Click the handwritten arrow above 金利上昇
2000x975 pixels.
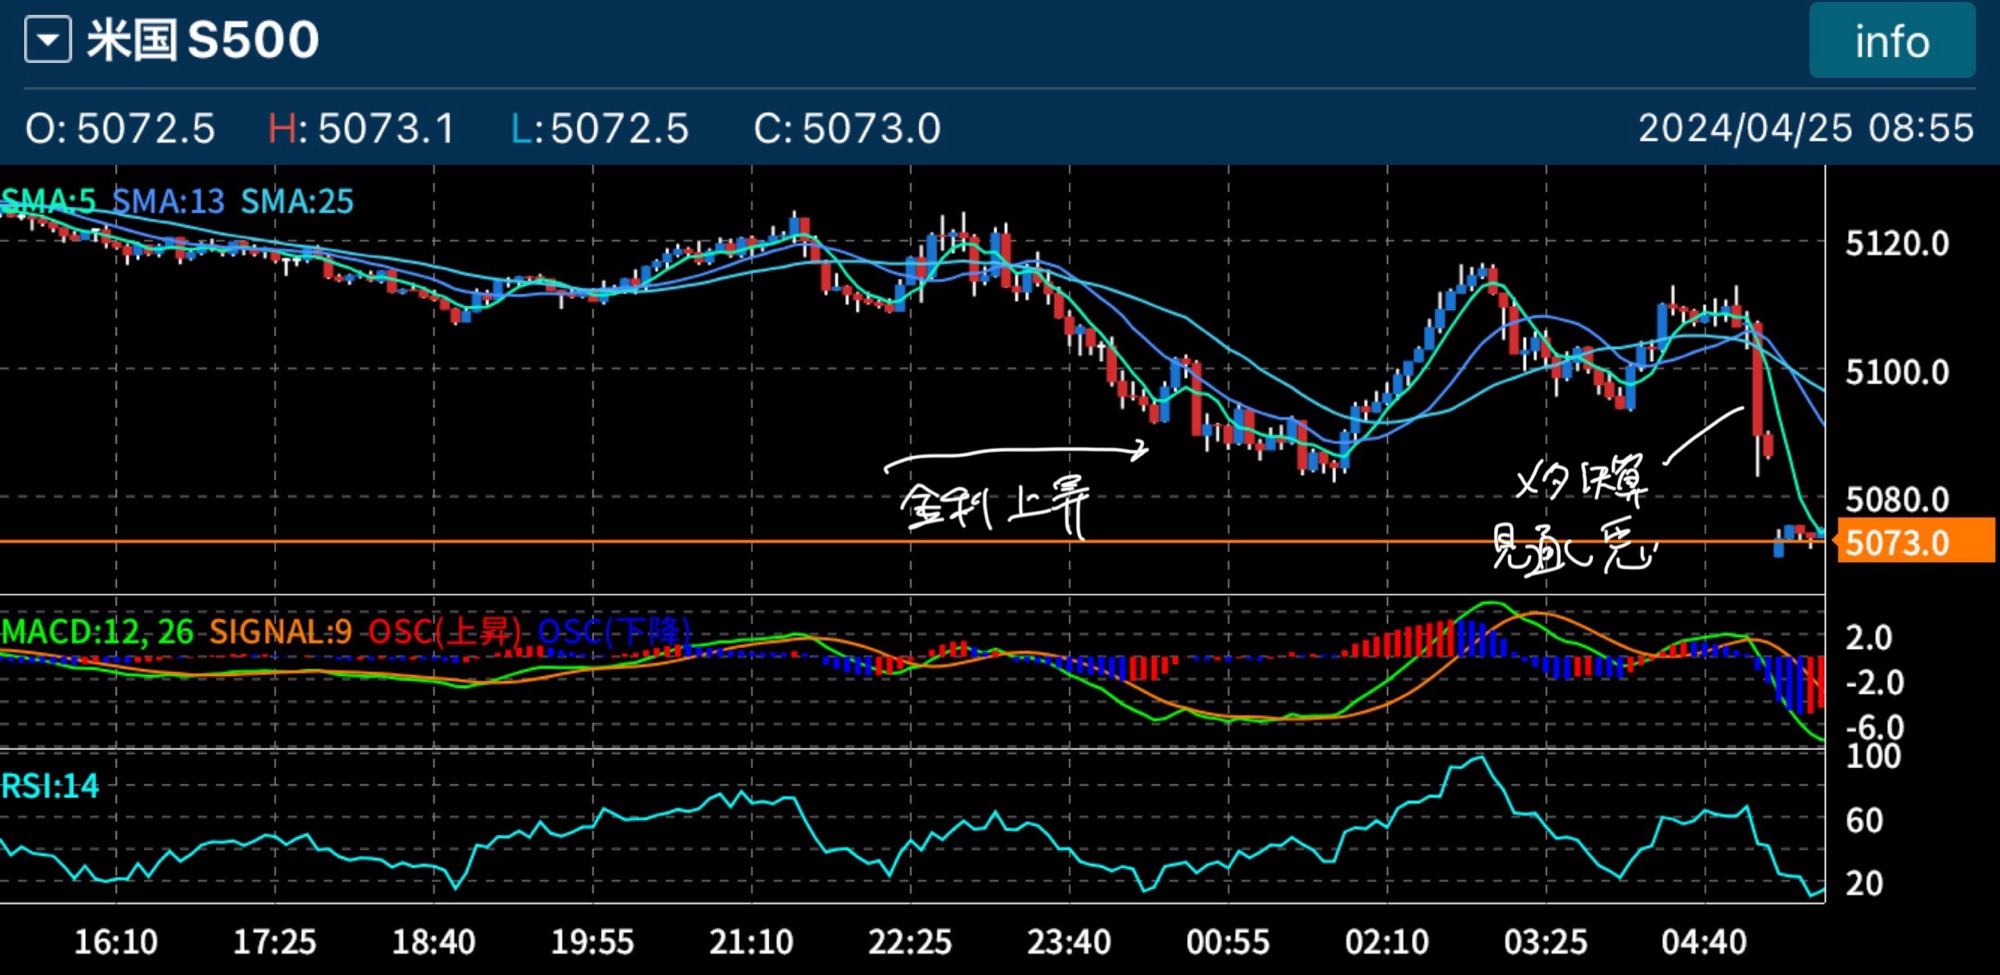pos(1015,455)
